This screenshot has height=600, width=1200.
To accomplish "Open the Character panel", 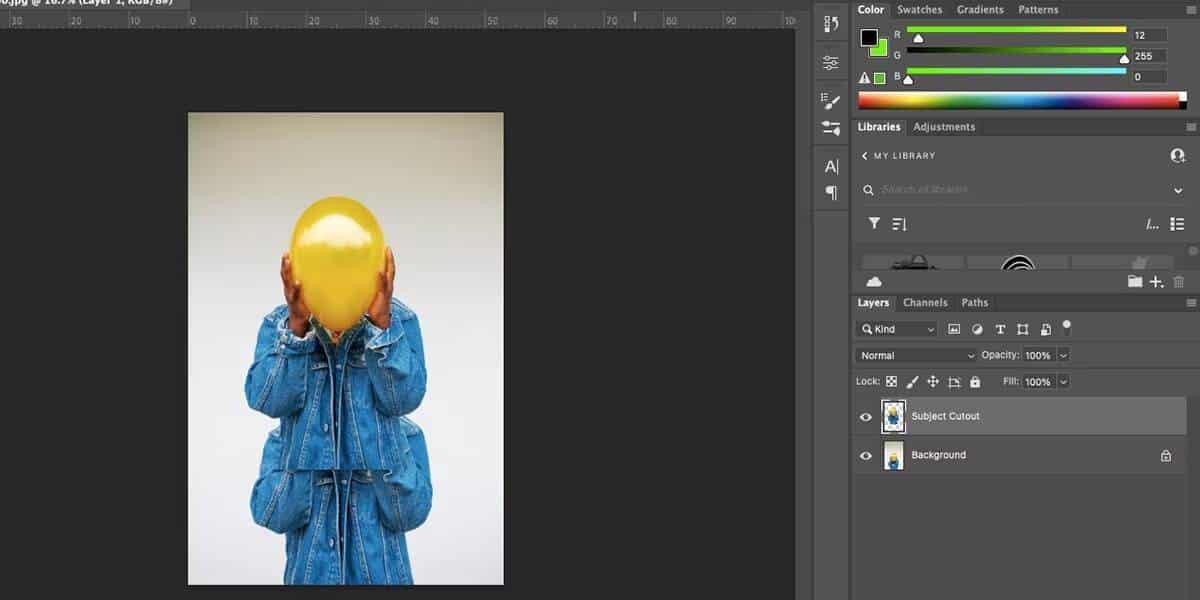I will click(x=830, y=166).
